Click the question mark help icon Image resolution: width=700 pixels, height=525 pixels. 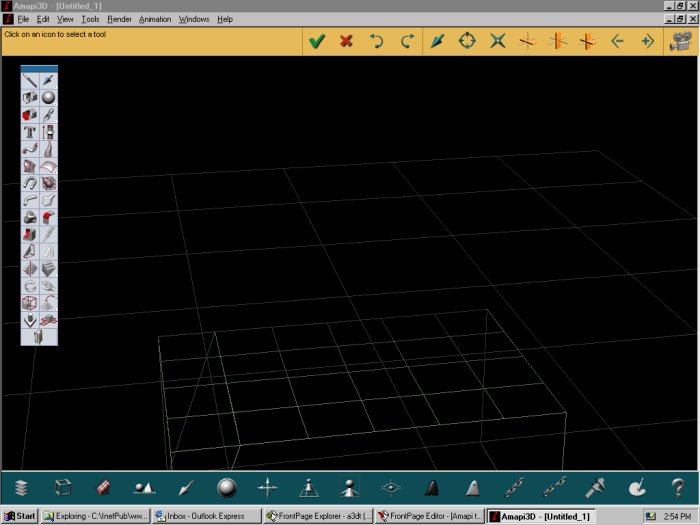[x=678, y=488]
